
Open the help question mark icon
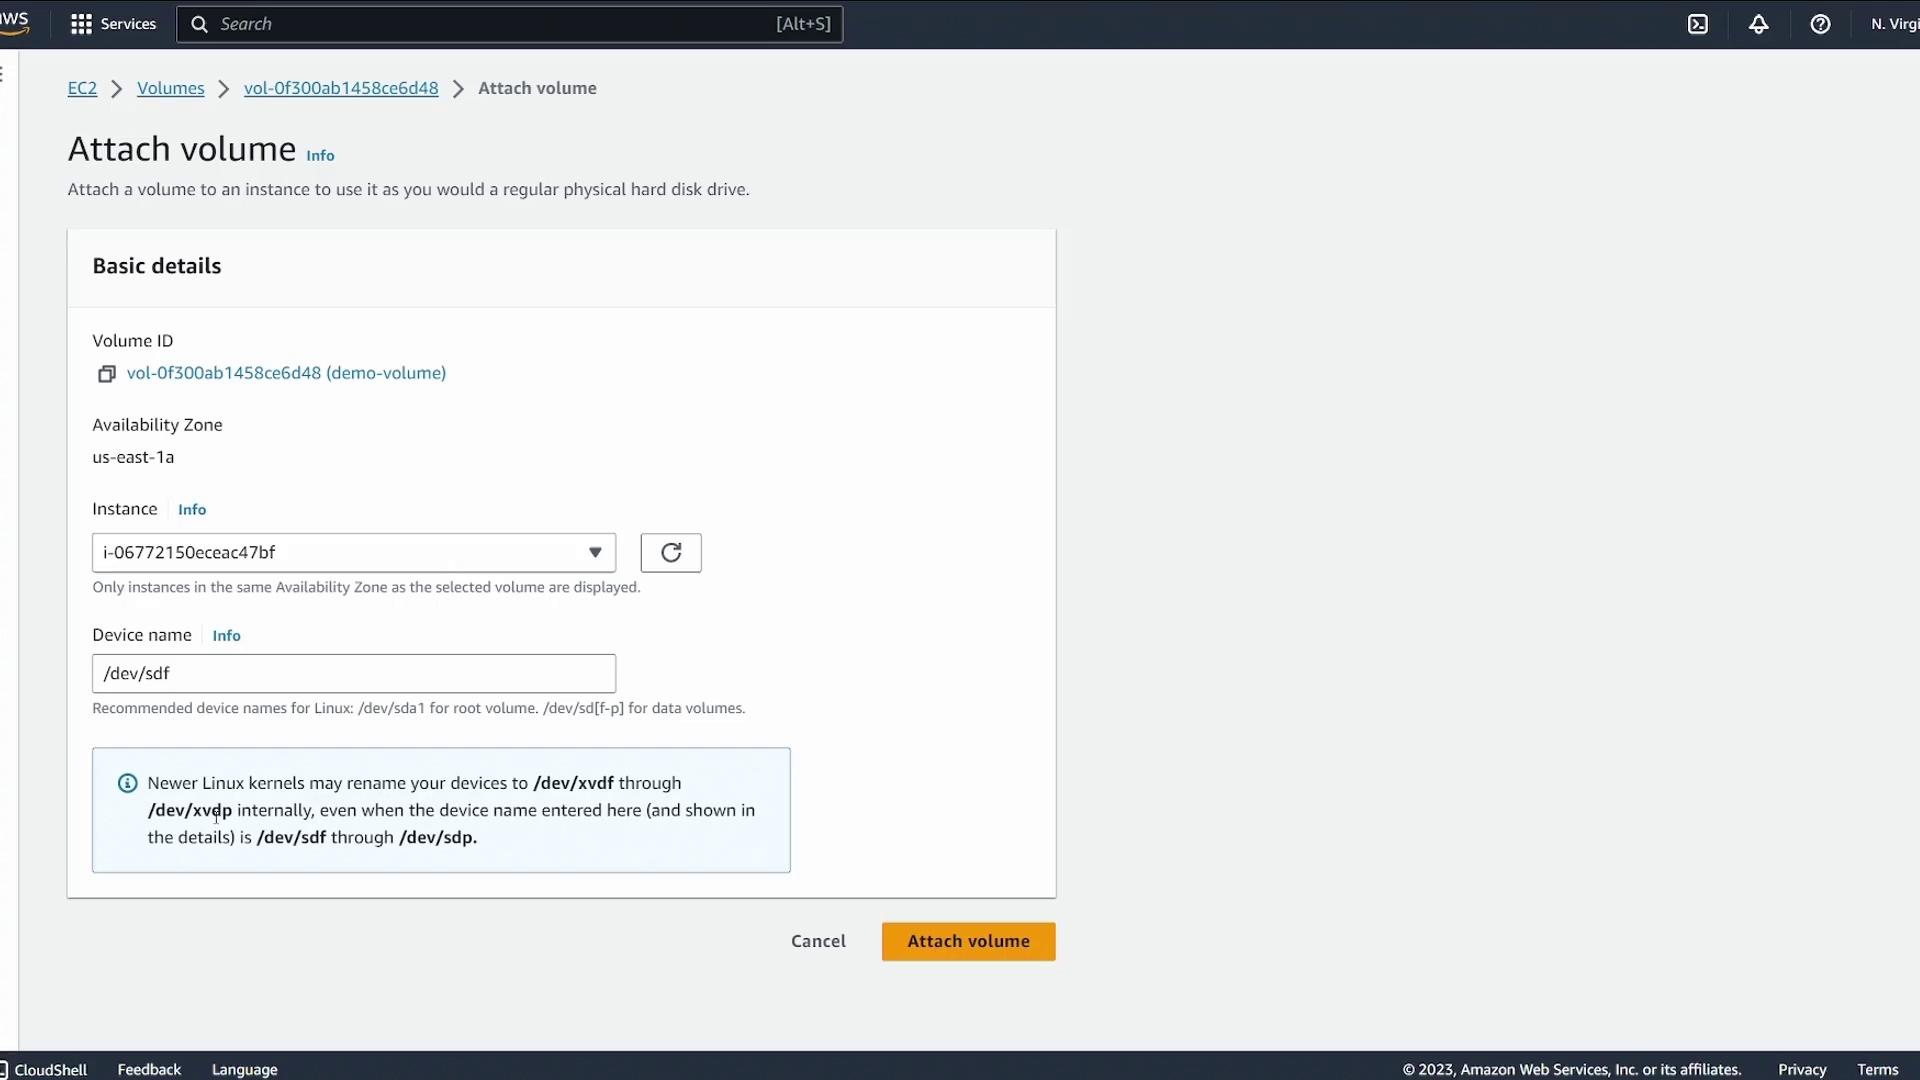(x=1820, y=24)
